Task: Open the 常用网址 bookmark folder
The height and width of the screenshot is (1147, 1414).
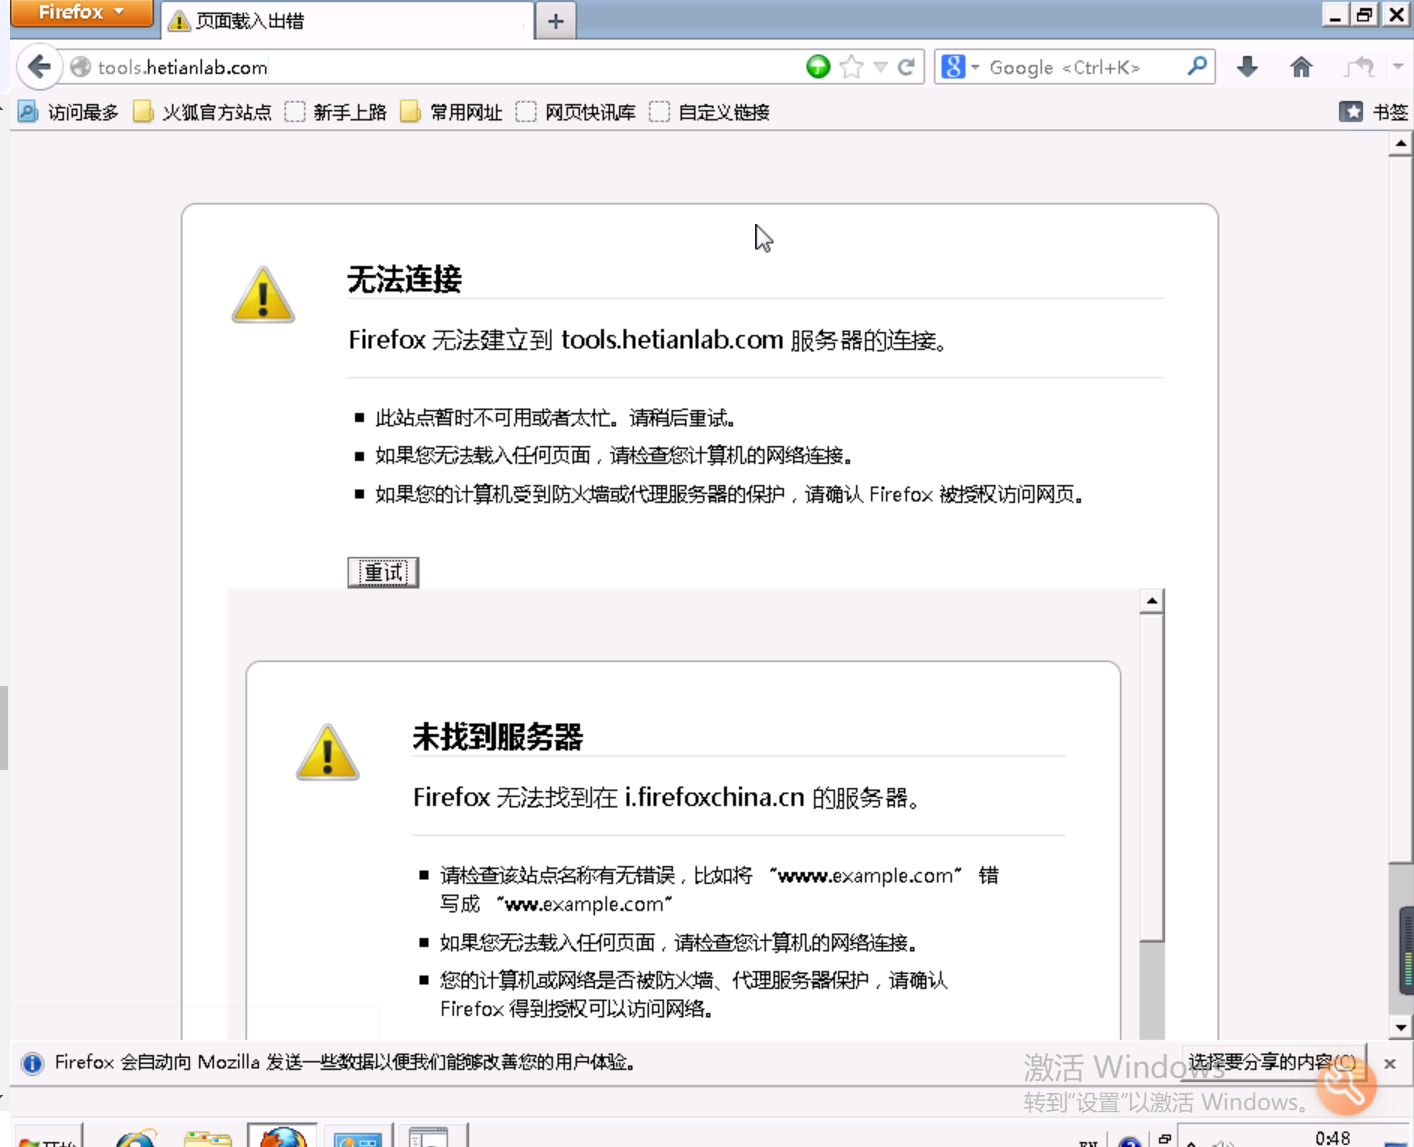Action: coord(451,112)
